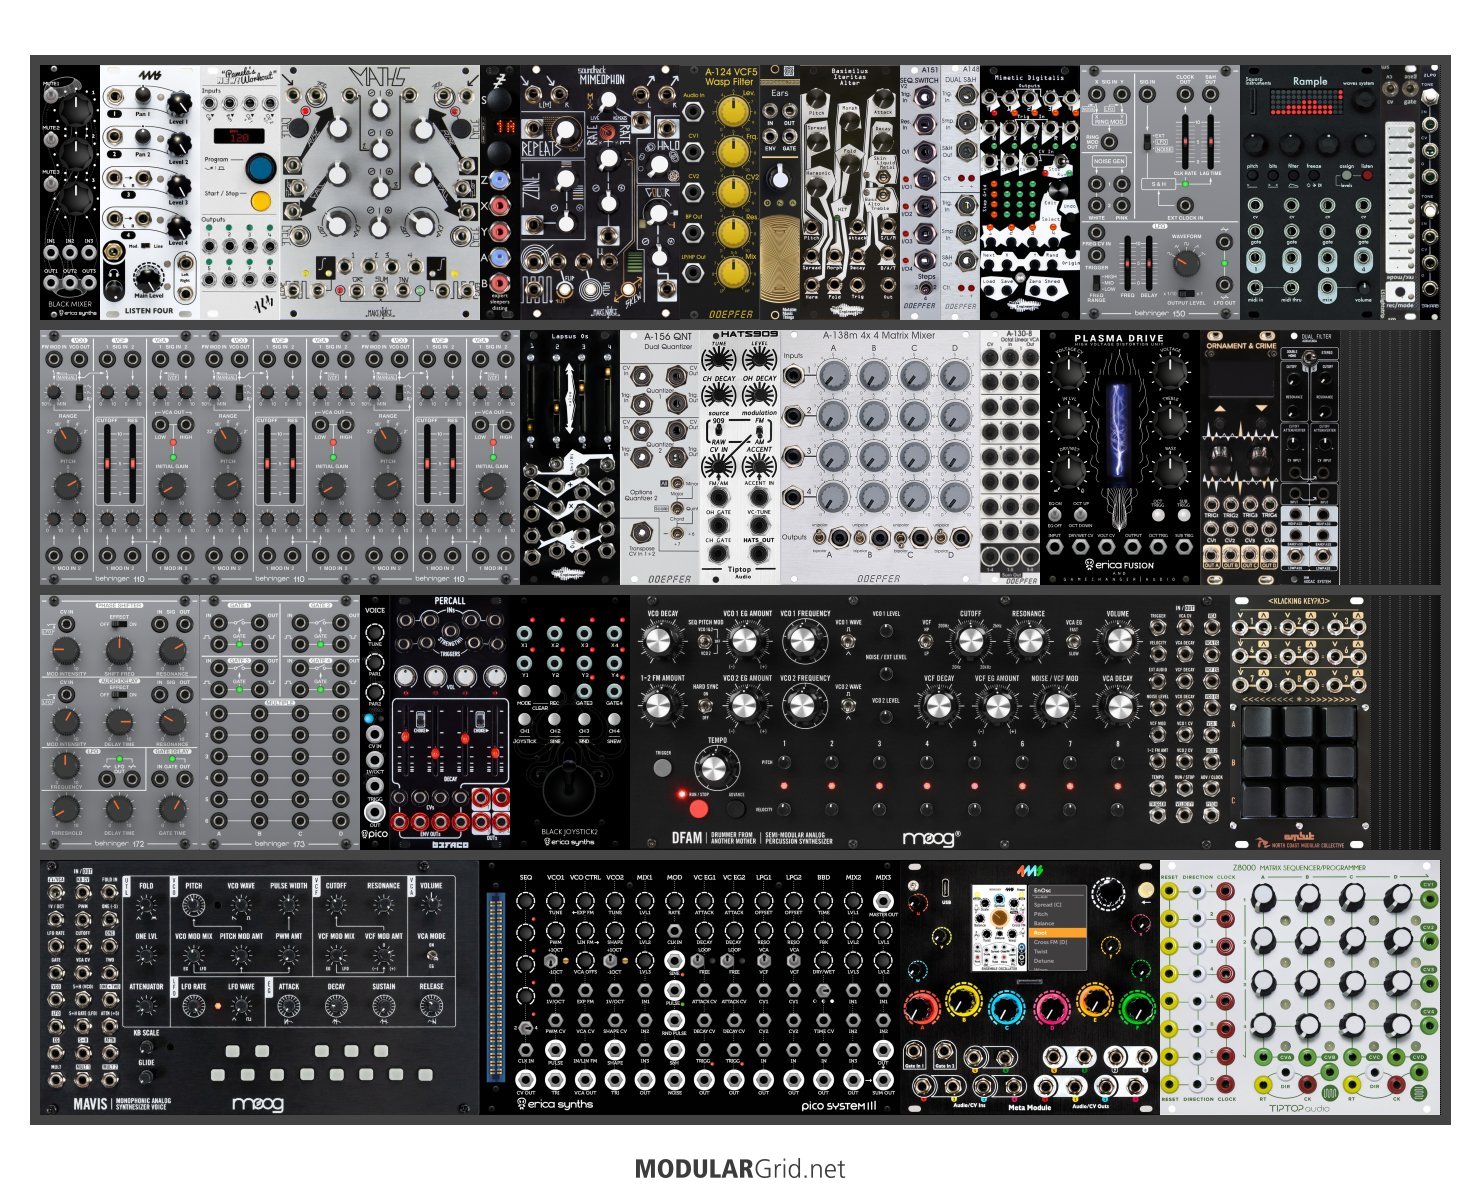Screen dimensions: 1481x1190
Task: Click the Mimetic Digitalis module
Action: (1030, 192)
